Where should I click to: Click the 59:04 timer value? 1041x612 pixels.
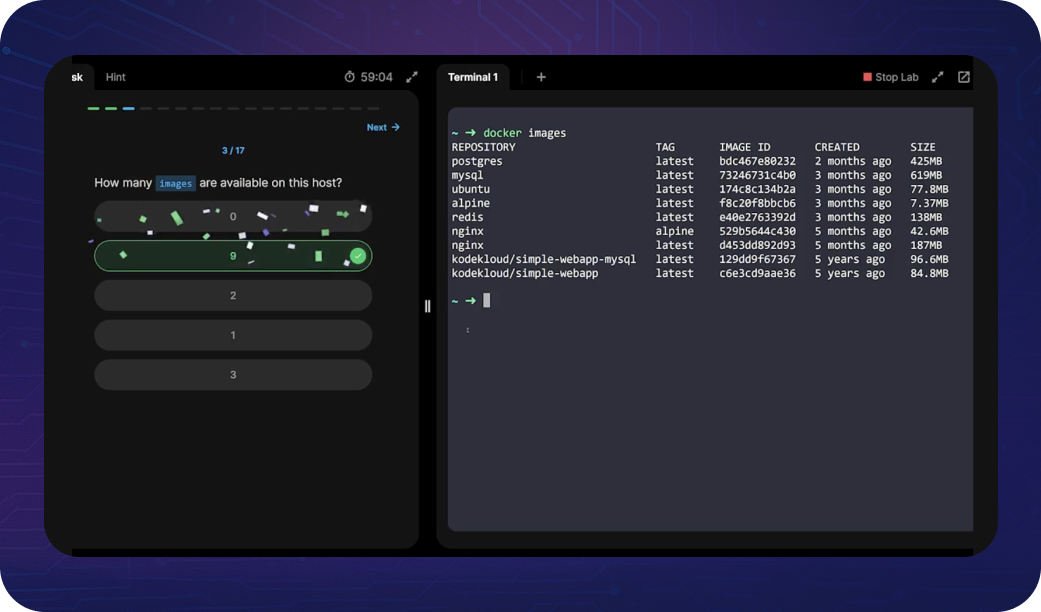point(376,77)
